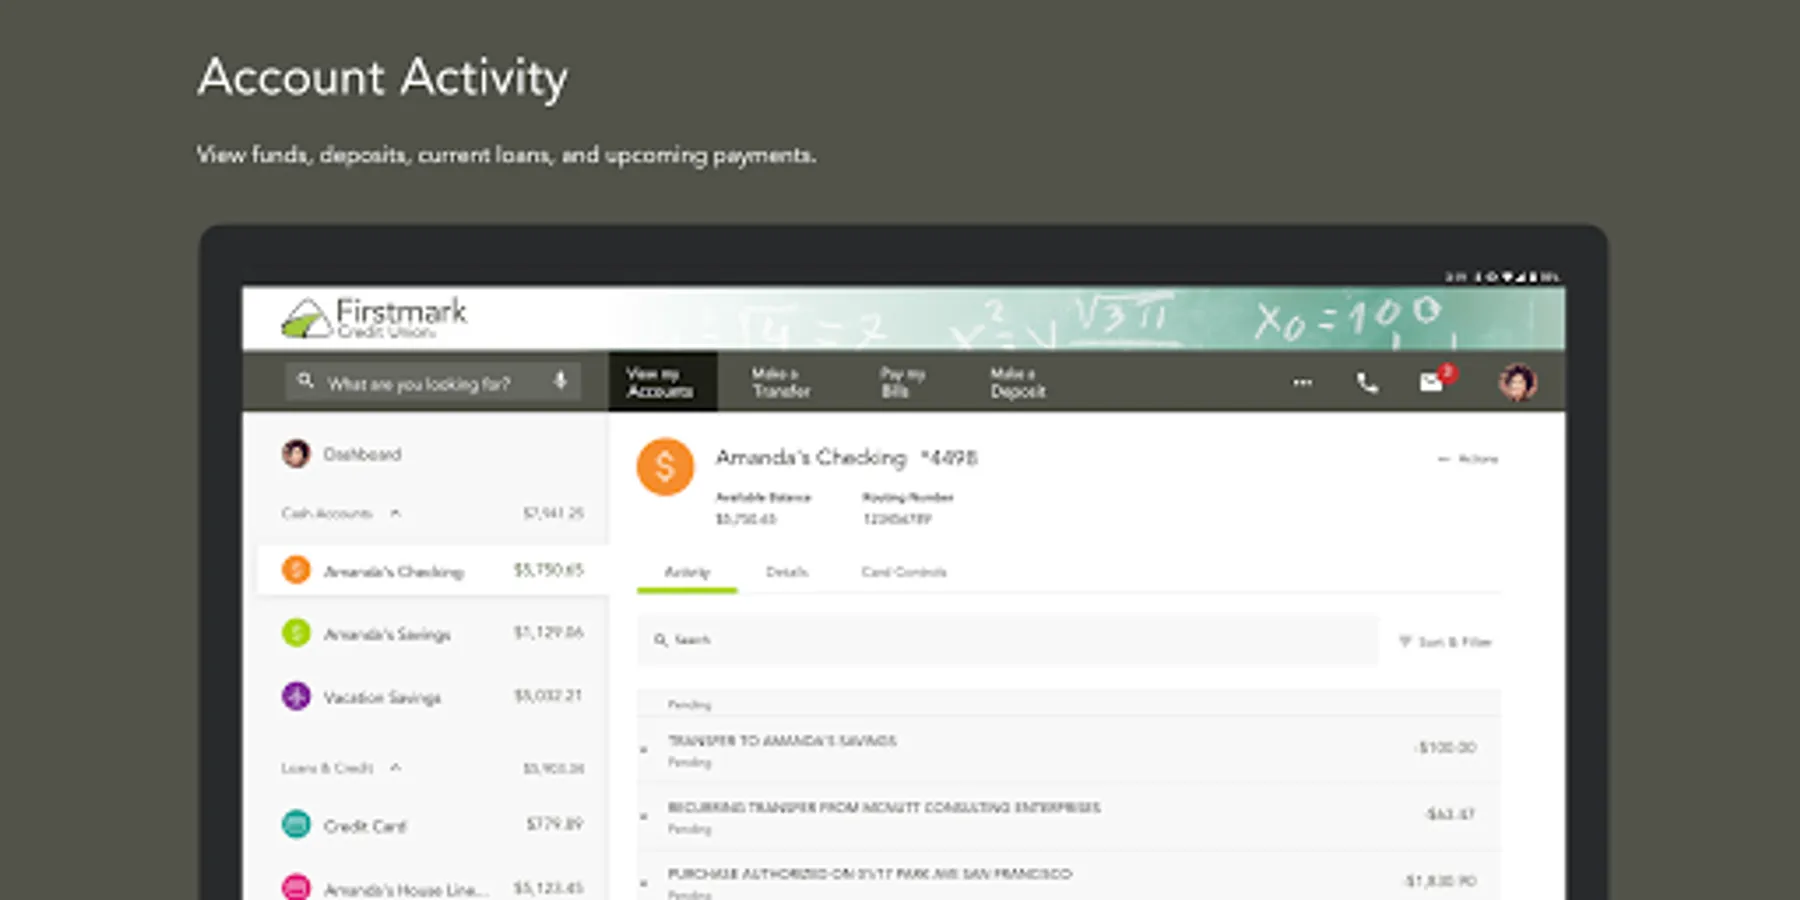
Task: Collapse the Cash Accounts section
Action: coord(395,513)
